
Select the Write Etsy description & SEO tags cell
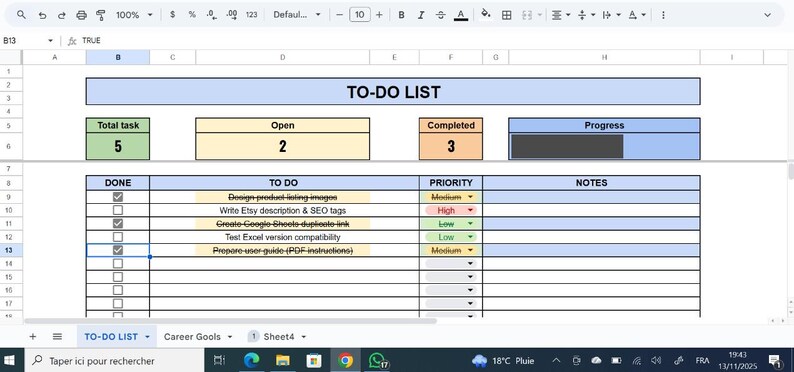pyautogui.click(x=283, y=210)
